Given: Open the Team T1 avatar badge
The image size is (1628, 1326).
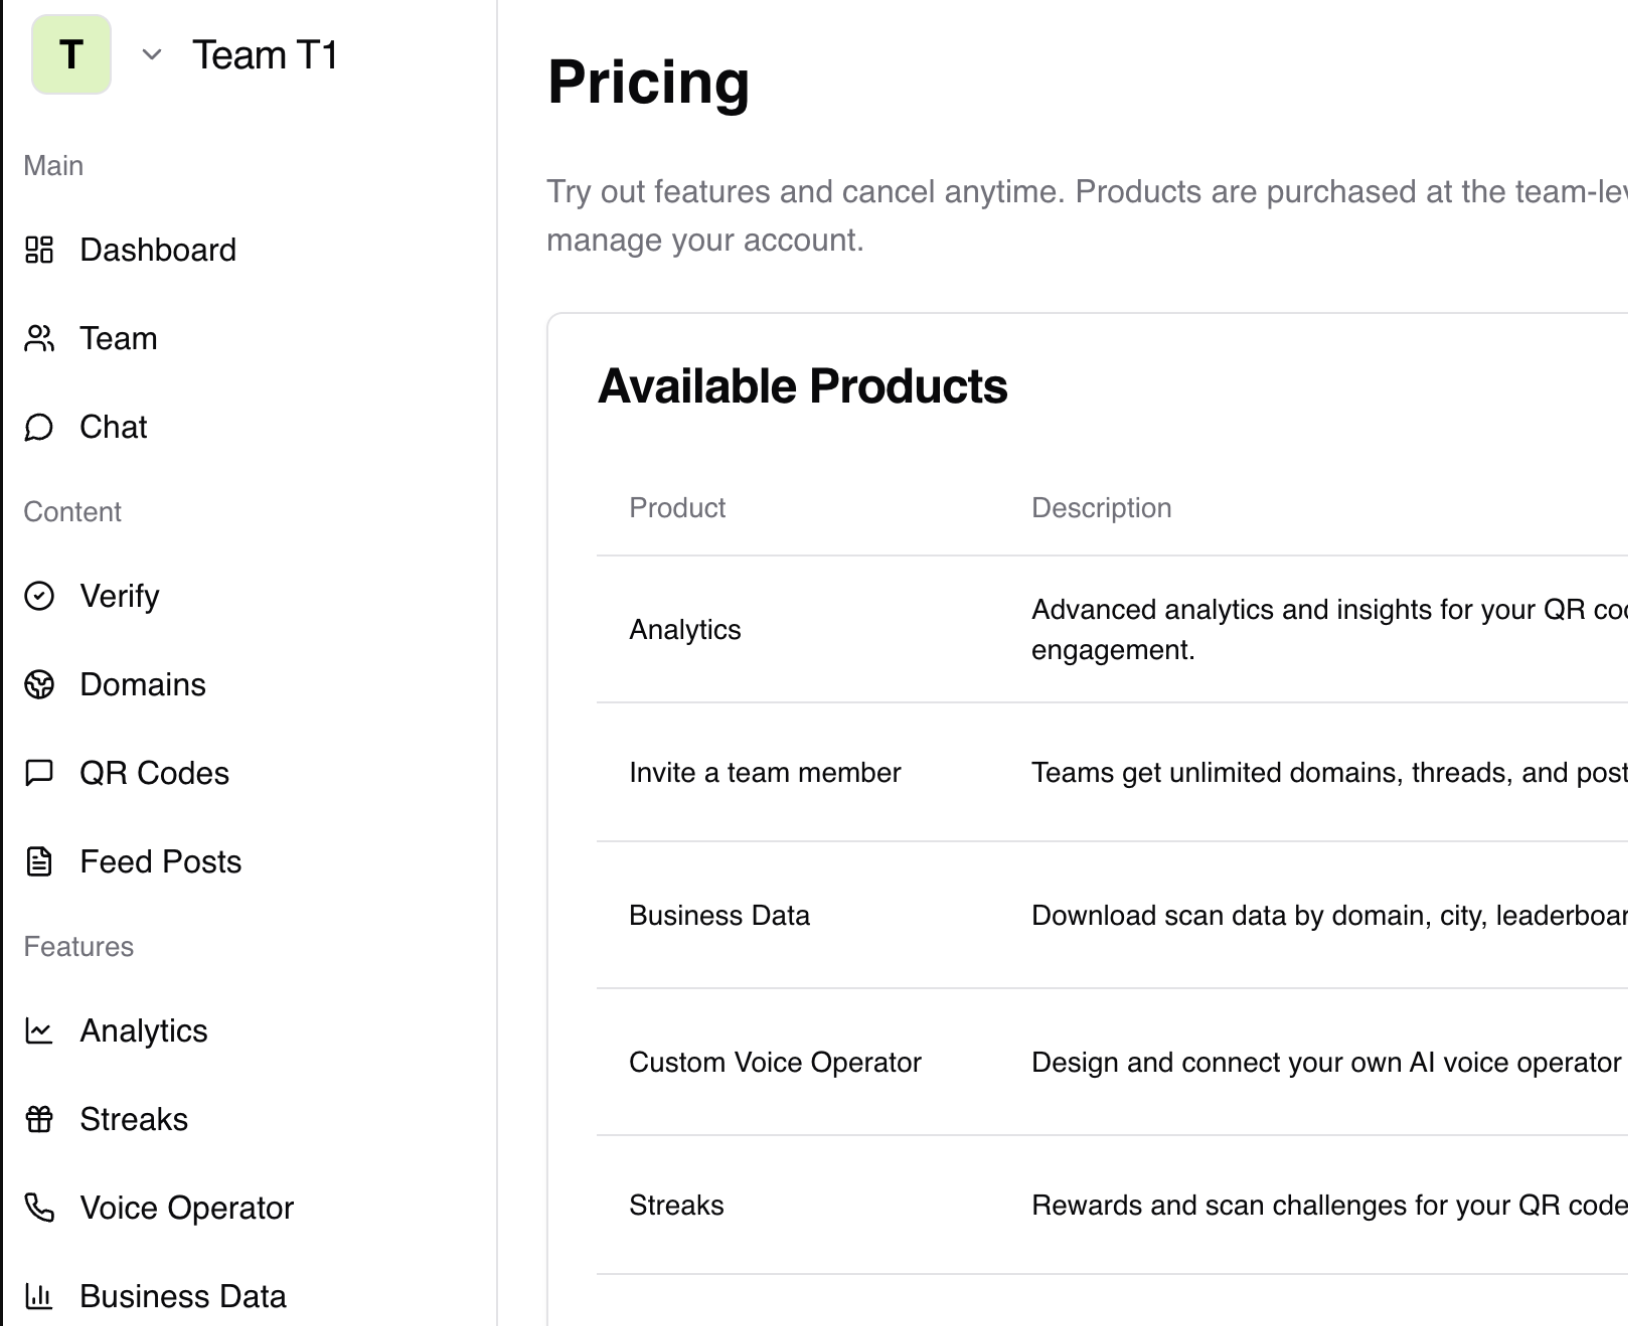Looking at the screenshot, I should click(71, 55).
